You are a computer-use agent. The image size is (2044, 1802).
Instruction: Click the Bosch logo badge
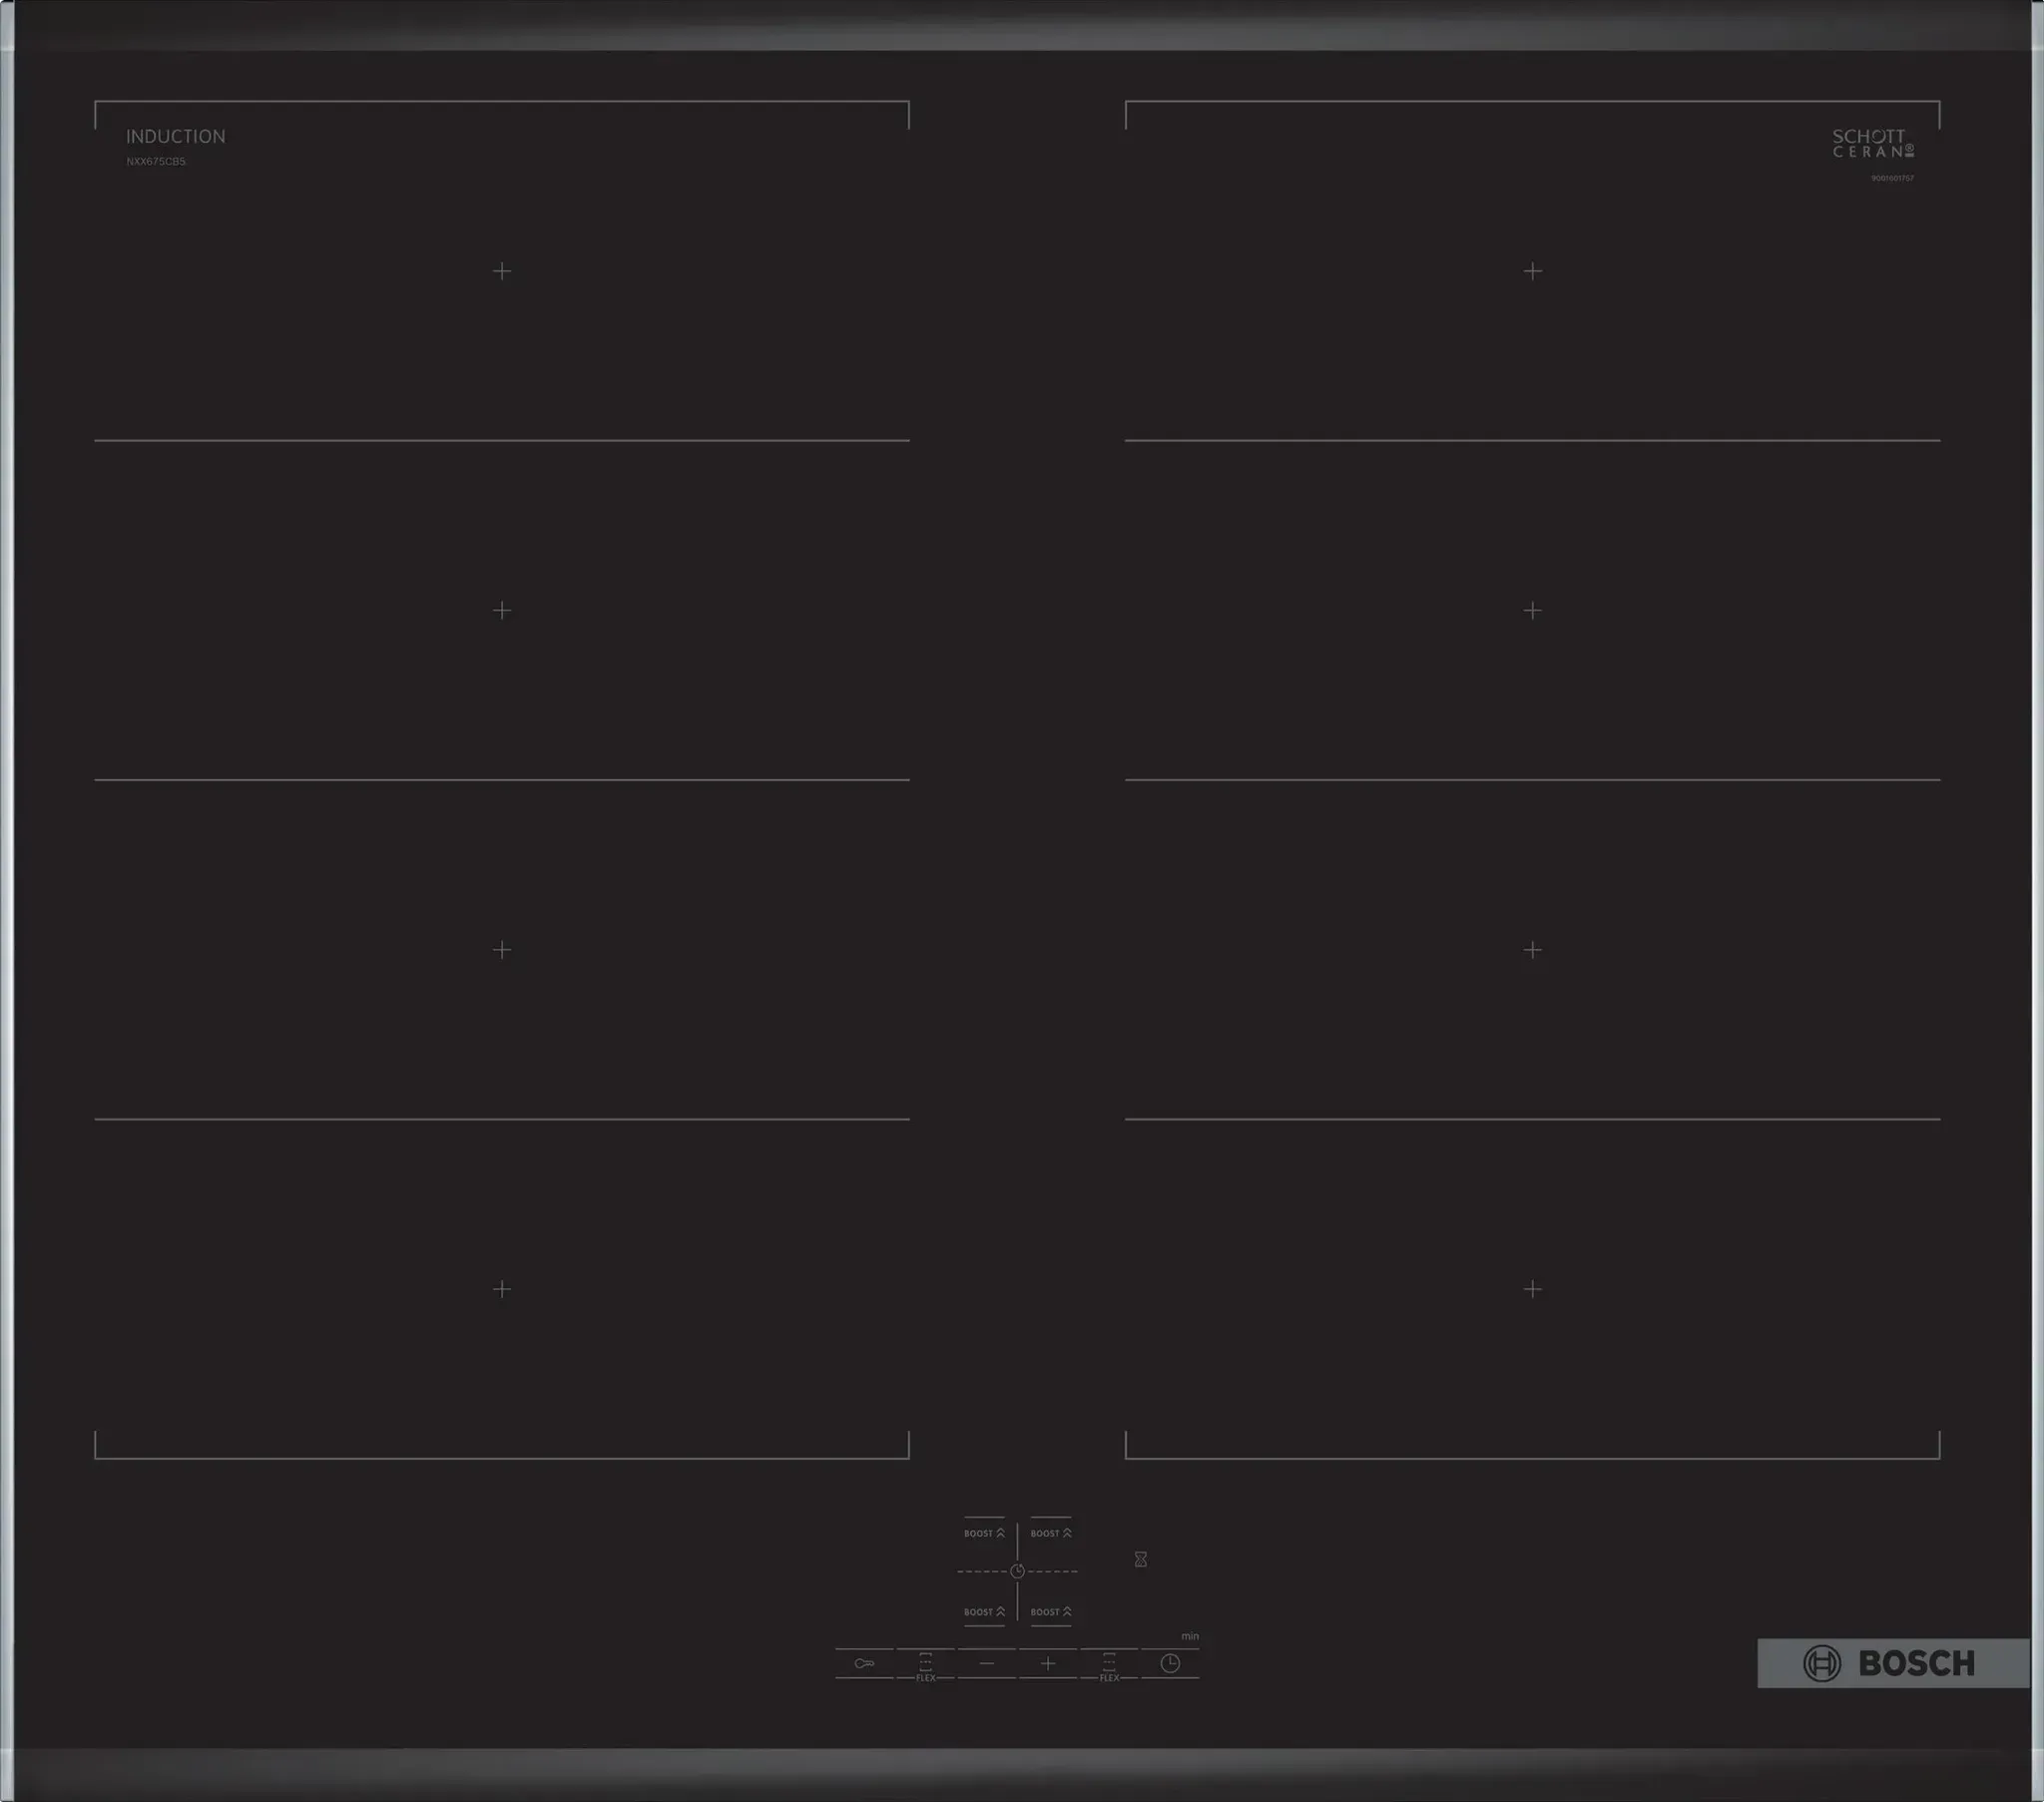click(1892, 1663)
